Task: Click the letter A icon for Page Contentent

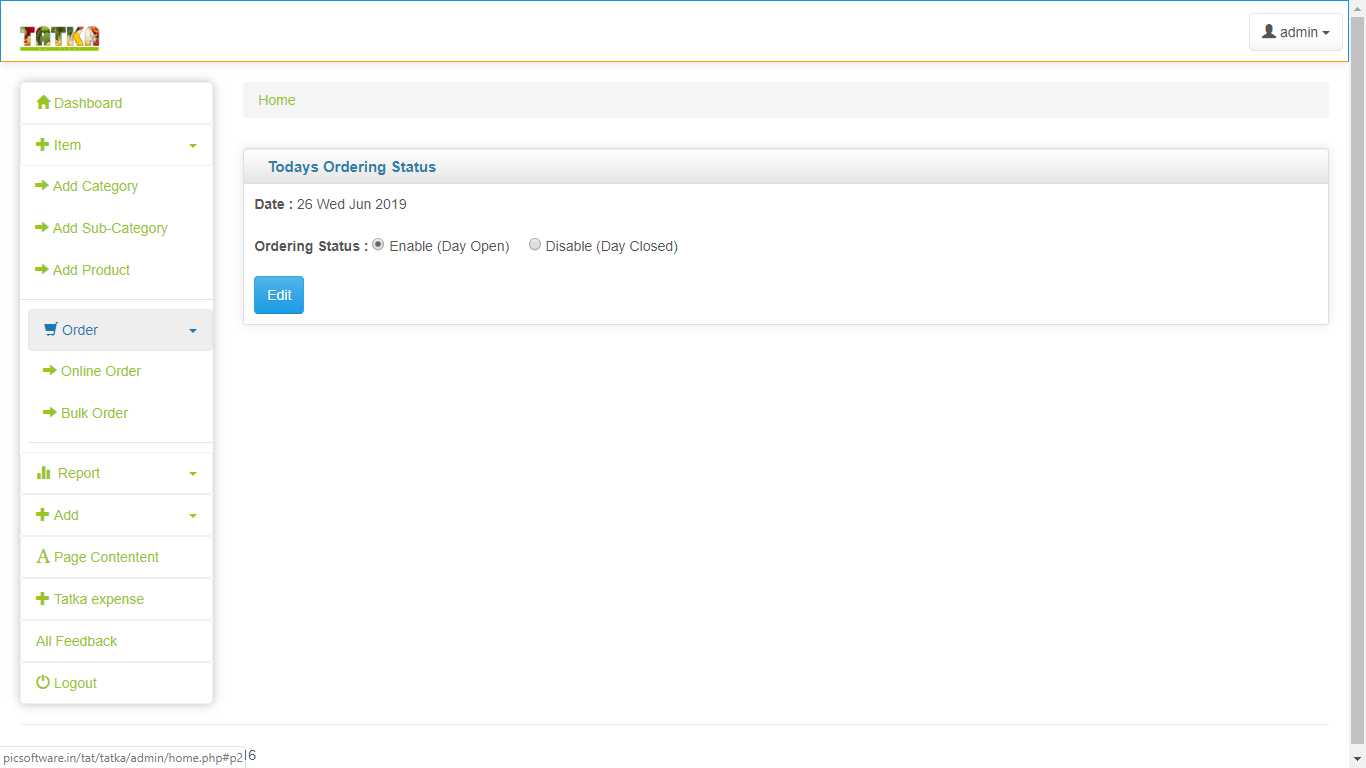Action: [43, 557]
